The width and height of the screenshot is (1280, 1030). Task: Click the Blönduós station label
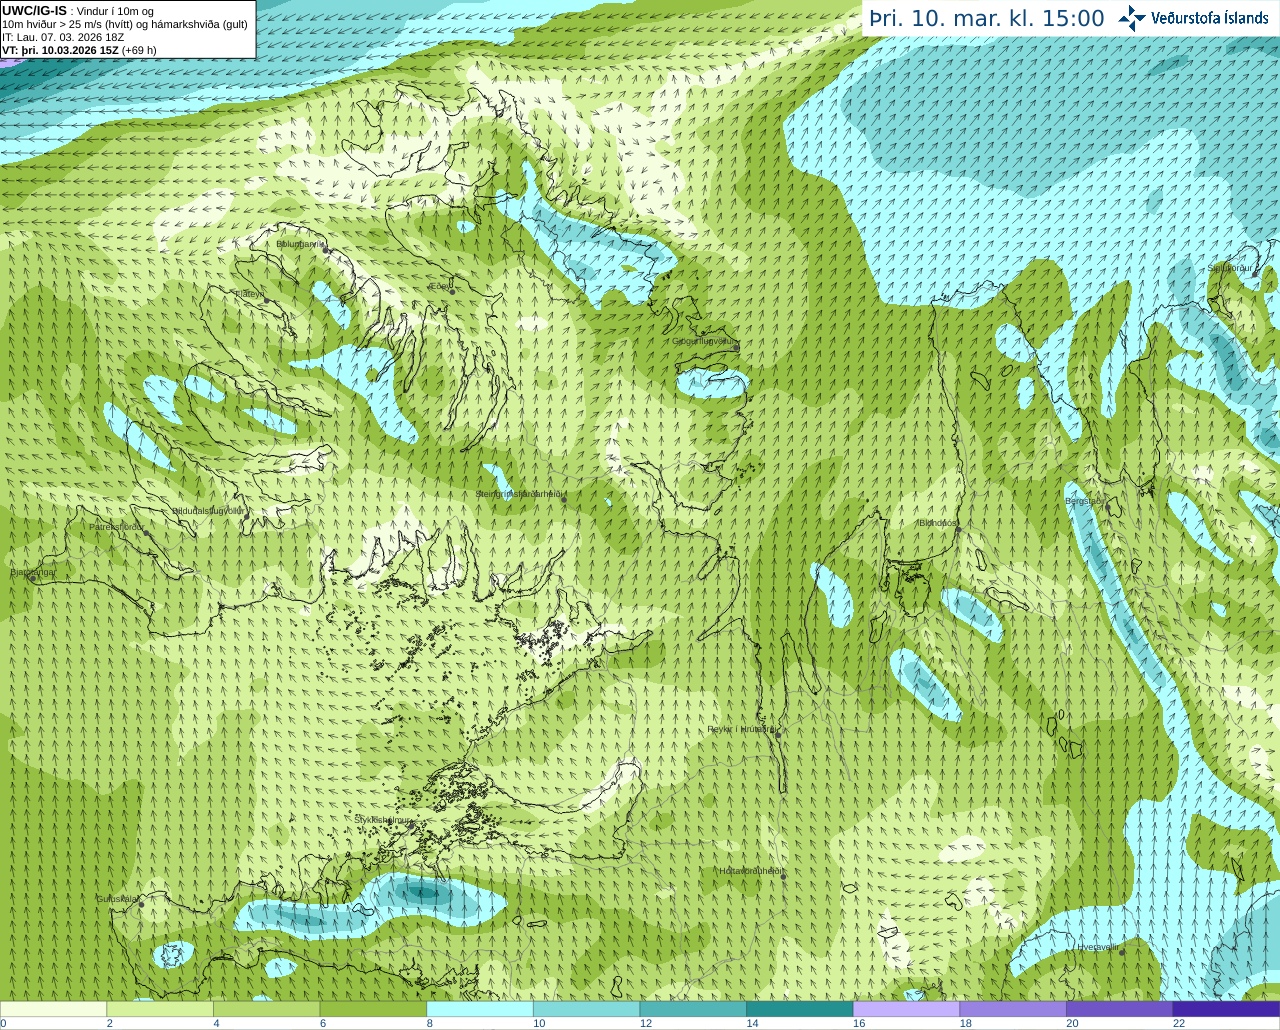(x=937, y=523)
